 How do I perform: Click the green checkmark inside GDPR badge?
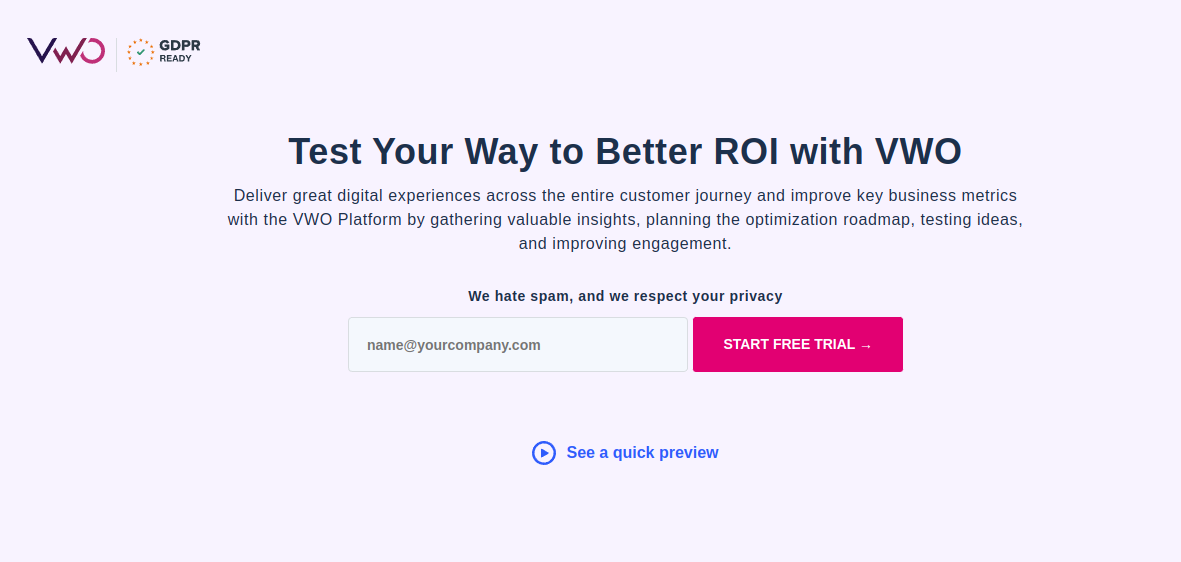click(141, 52)
